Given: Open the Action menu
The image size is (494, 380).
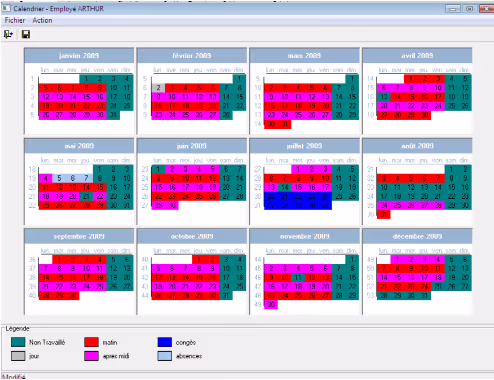Looking at the screenshot, I should tap(42, 20).
